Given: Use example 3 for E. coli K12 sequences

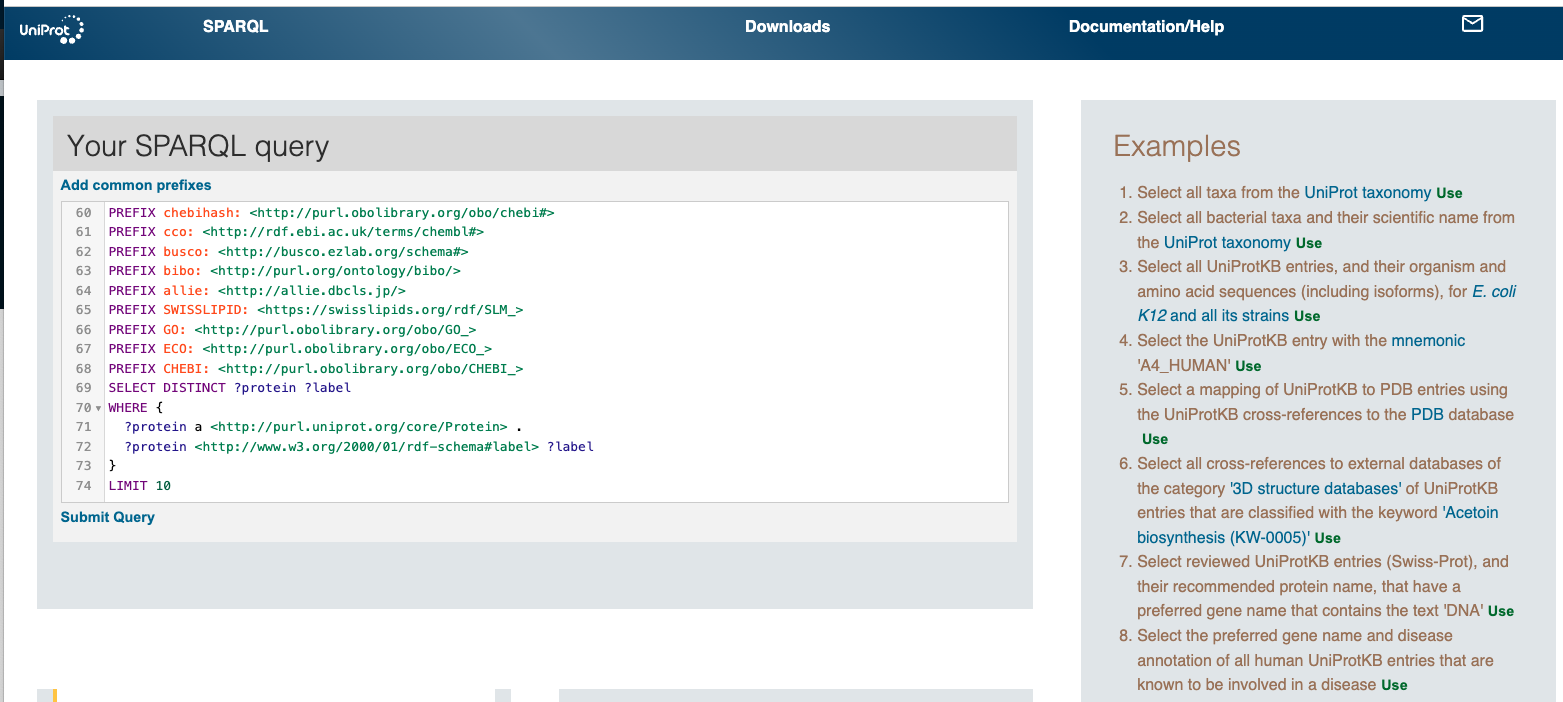Looking at the screenshot, I should [x=1307, y=316].
